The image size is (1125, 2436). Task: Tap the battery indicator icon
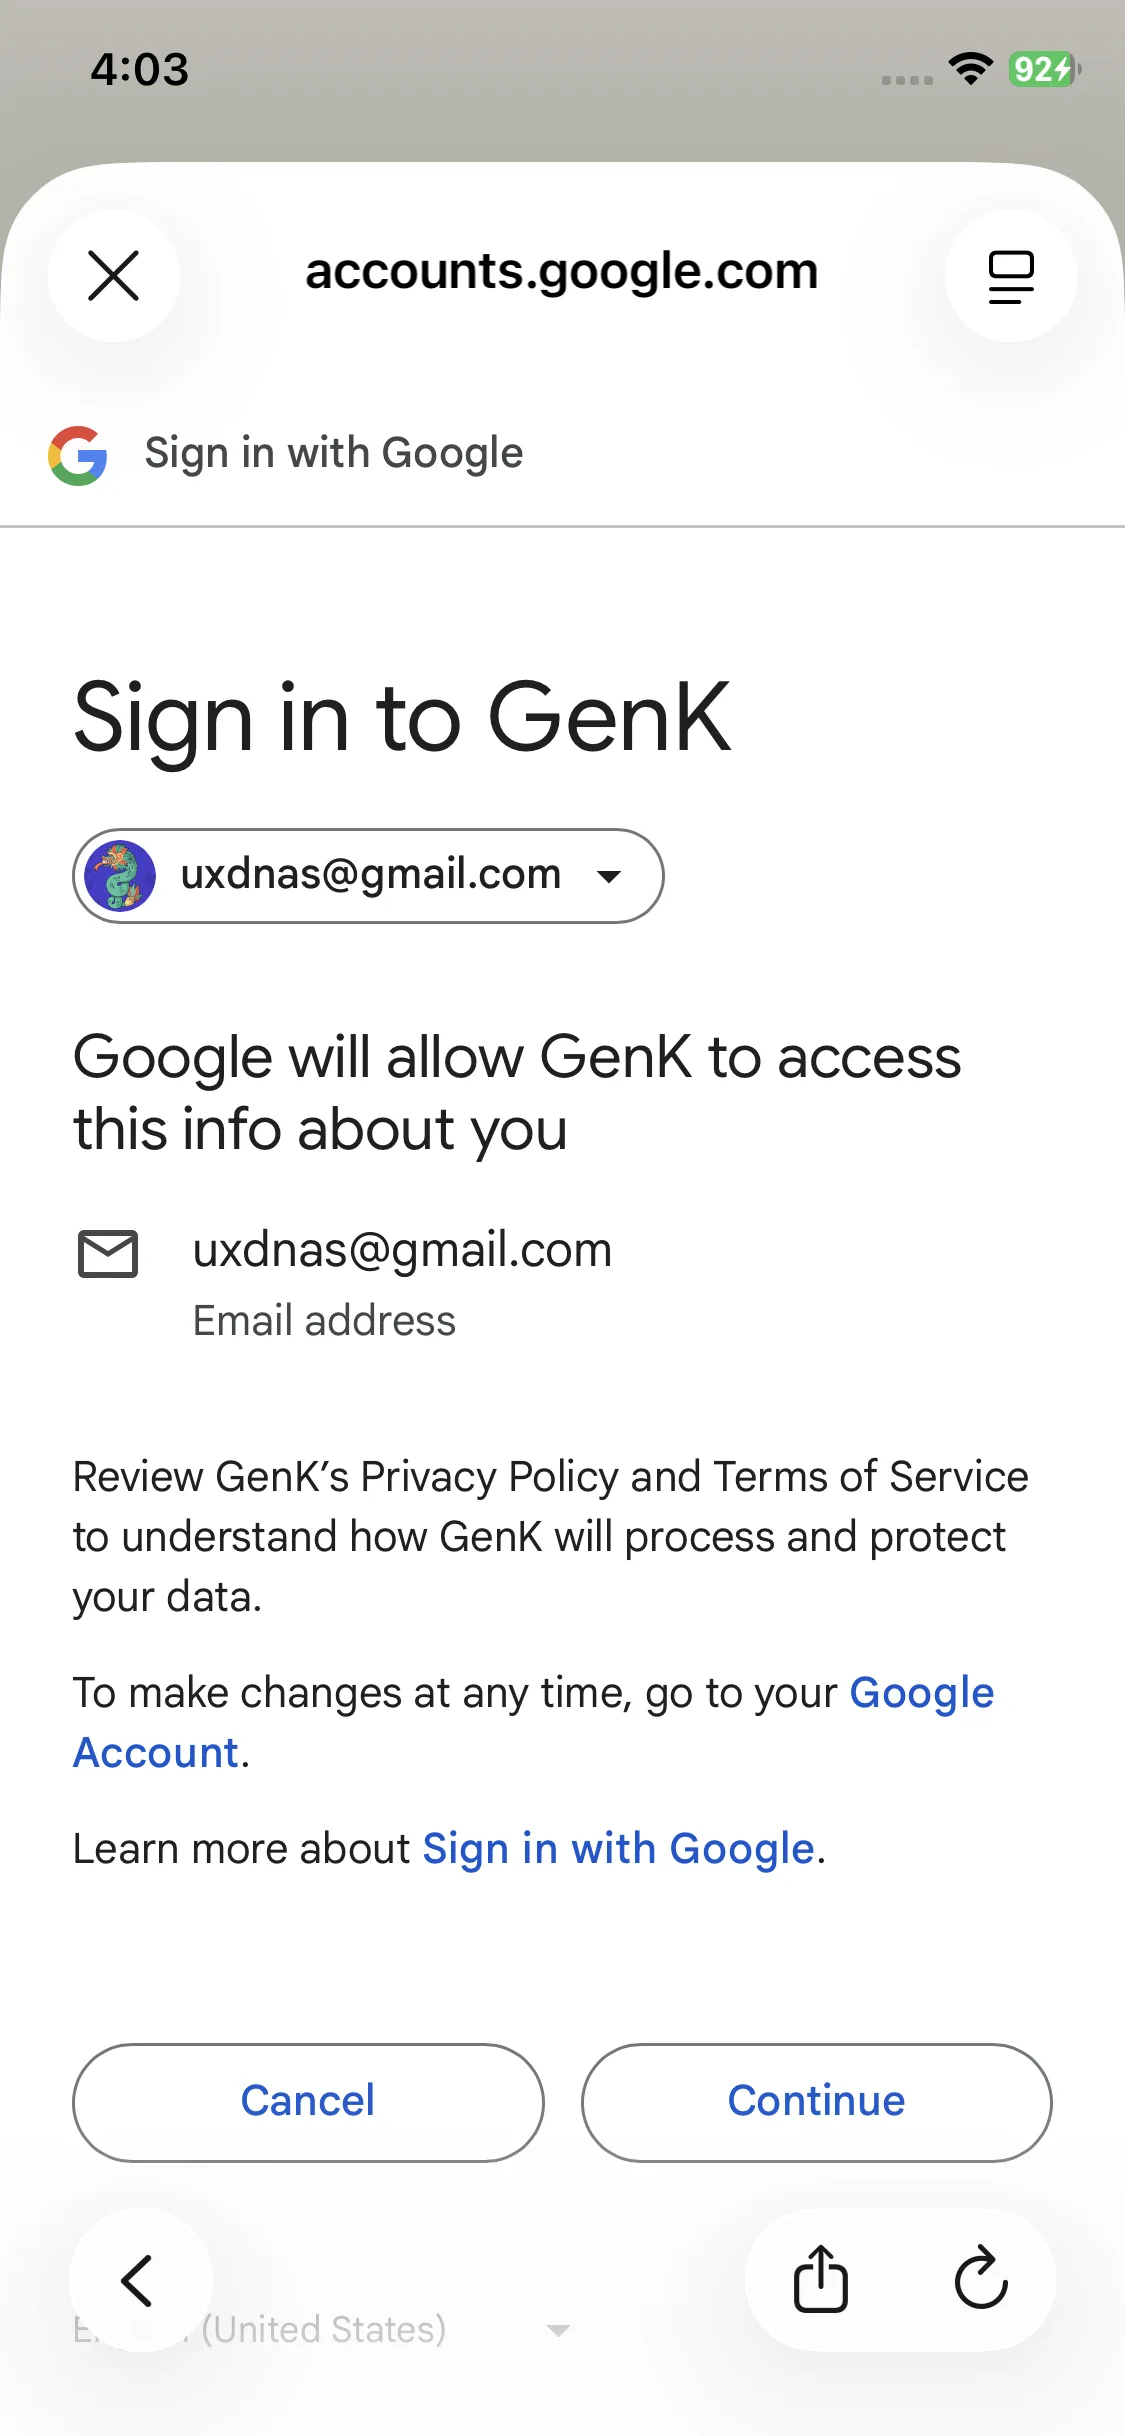(1044, 69)
